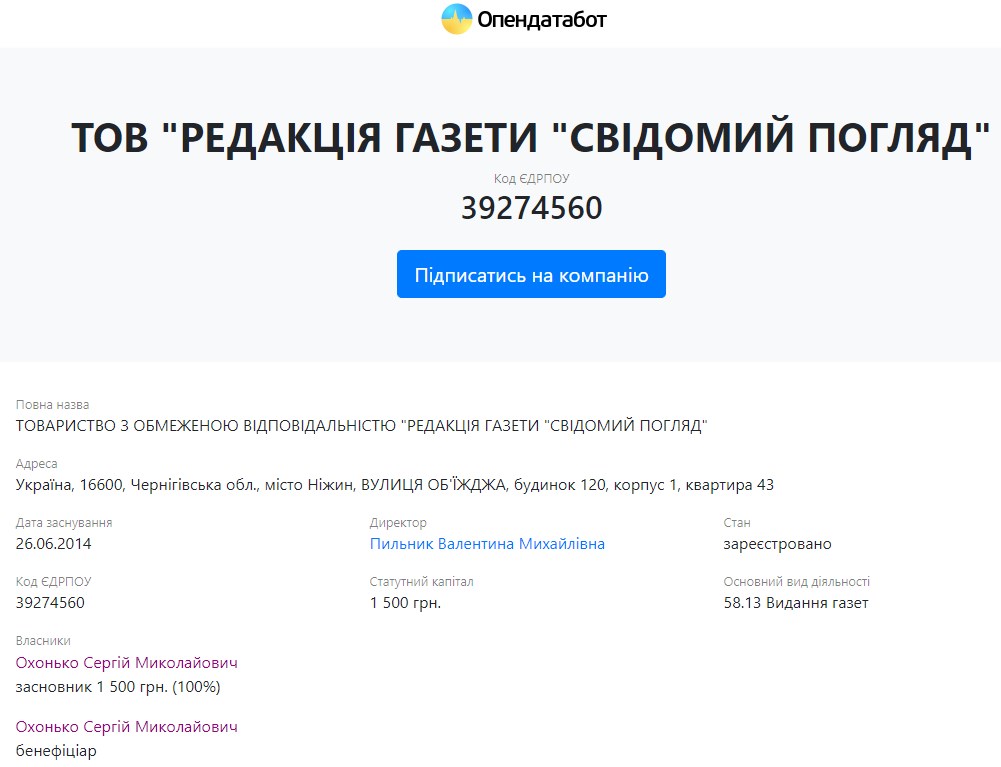Open director Пильник Валентина Михайлівна's profile link
Screen dimensions: 1001x767
[x=487, y=544]
